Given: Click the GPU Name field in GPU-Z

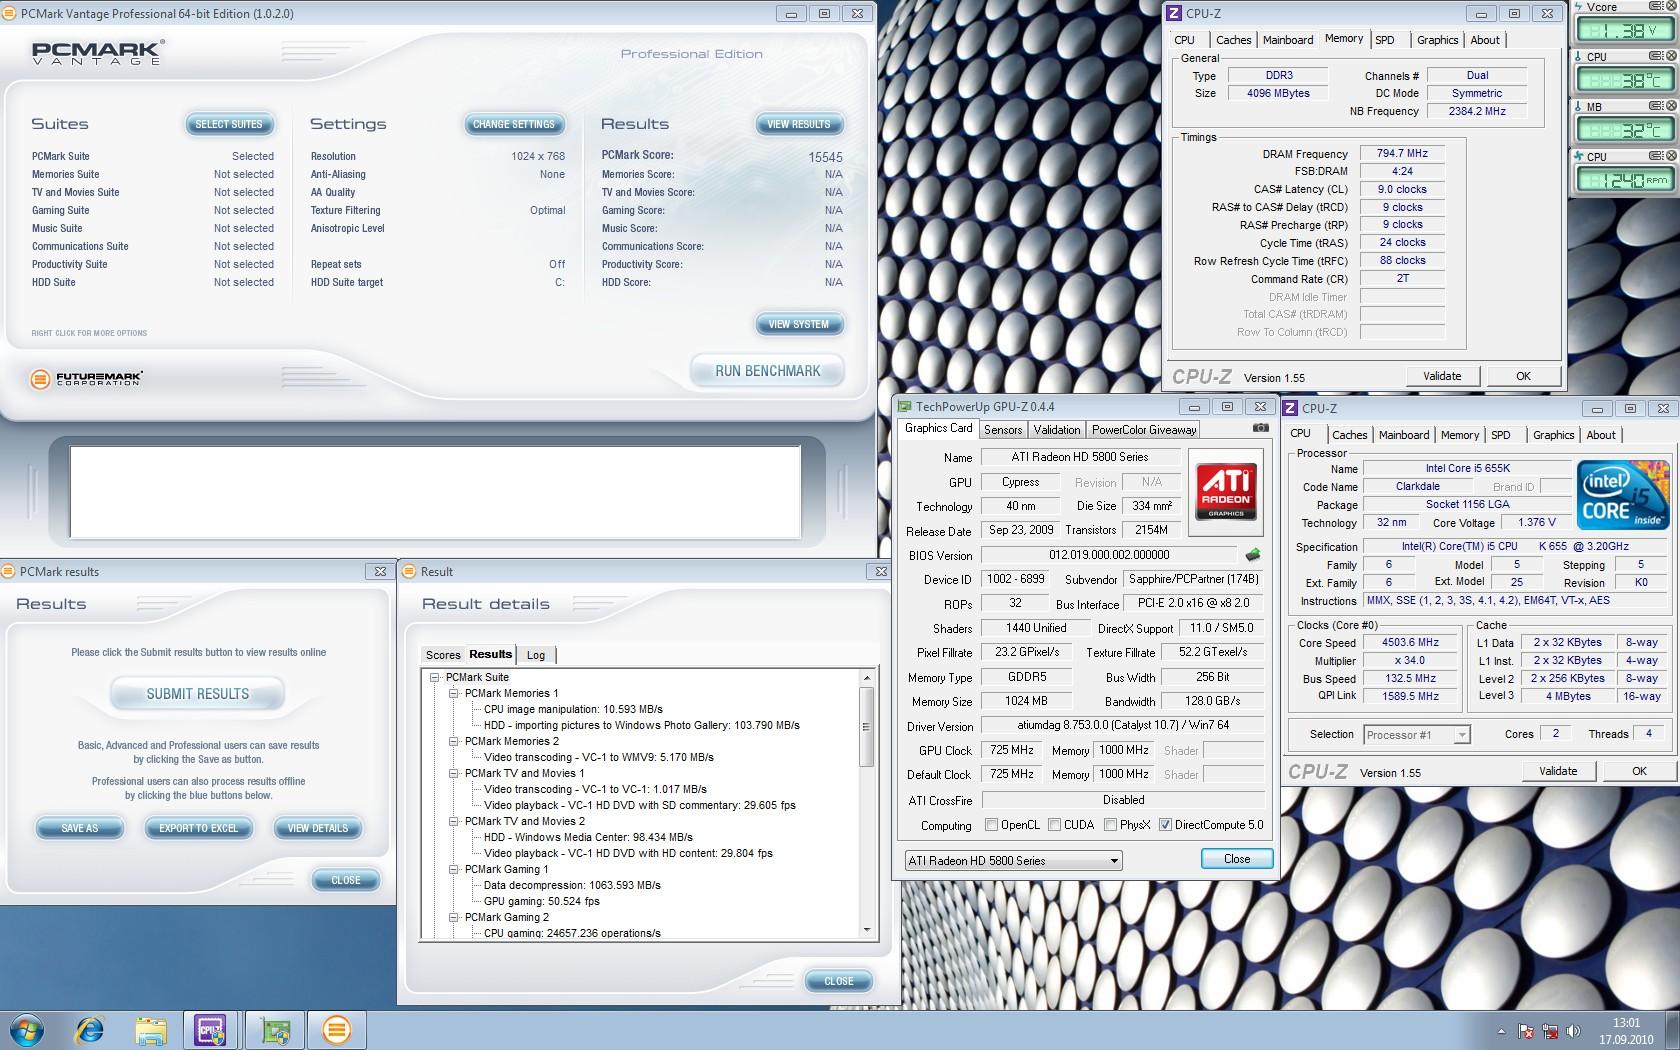Looking at the screenshot, I should pos(1080,457).
